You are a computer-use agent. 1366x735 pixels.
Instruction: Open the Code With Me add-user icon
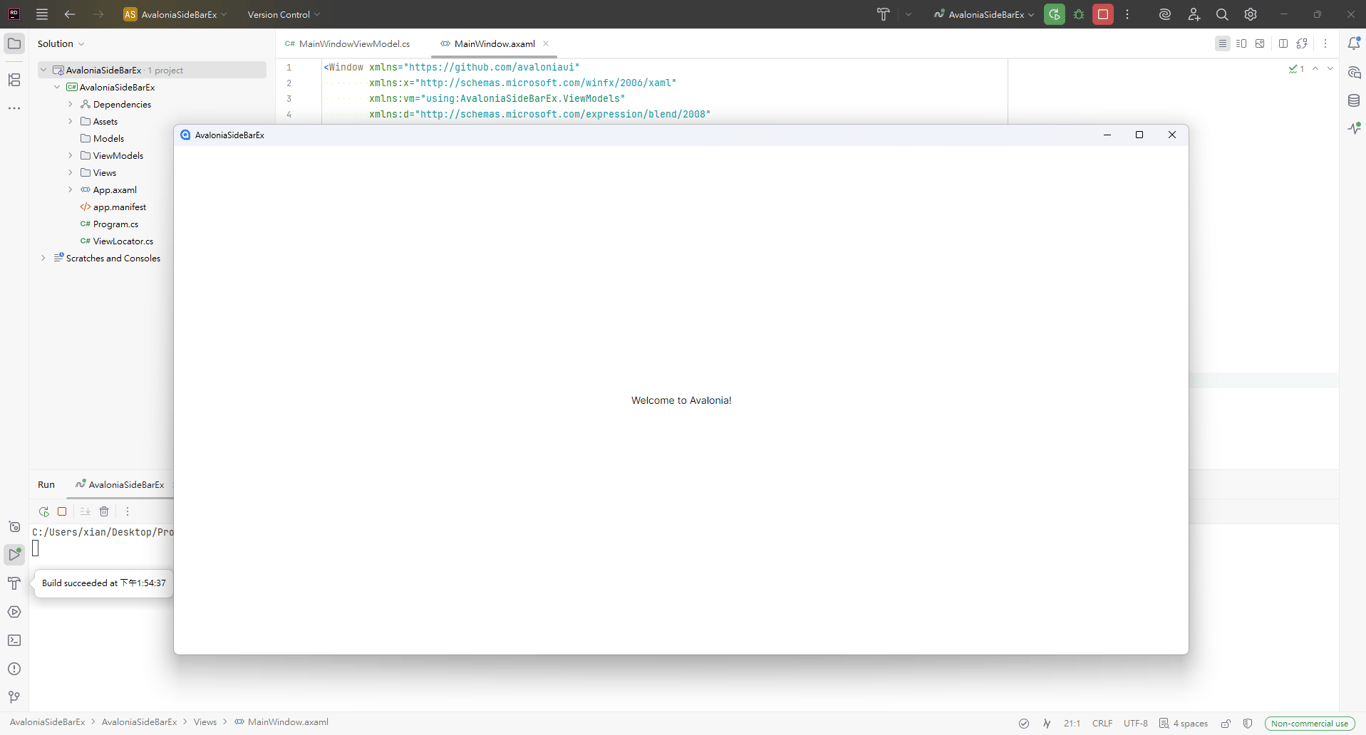point(1194,15)
